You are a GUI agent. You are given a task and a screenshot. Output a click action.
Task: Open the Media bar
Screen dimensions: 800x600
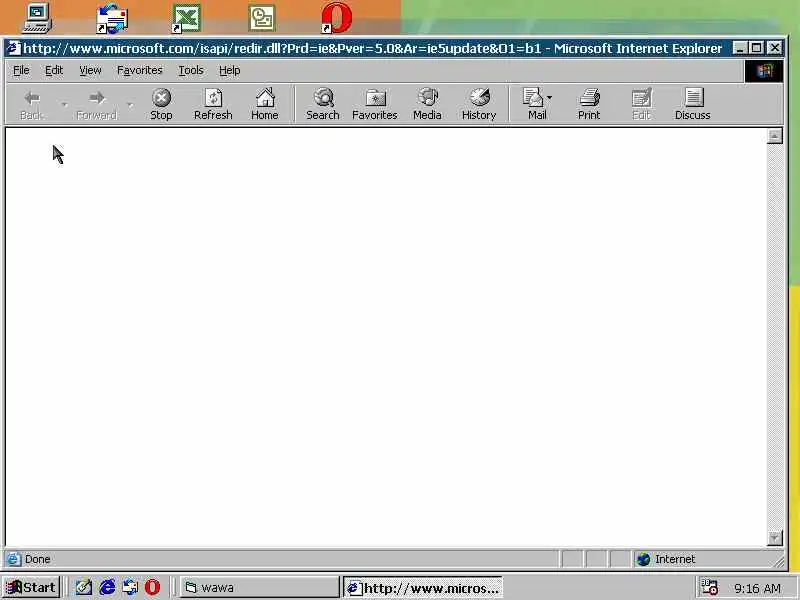coord(427,105)
